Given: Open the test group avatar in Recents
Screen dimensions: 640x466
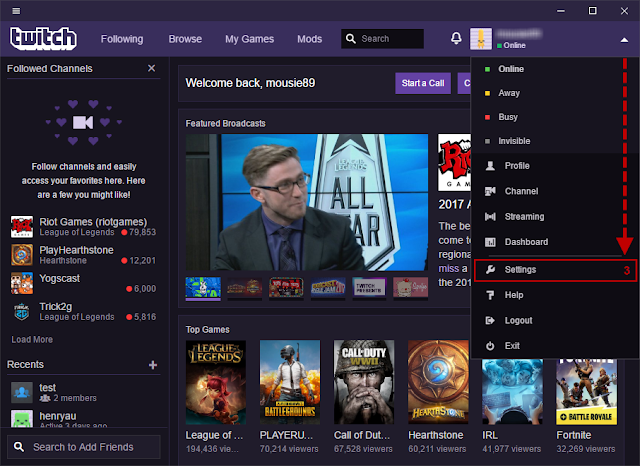Looking at the screenshot, I should 22,393.
